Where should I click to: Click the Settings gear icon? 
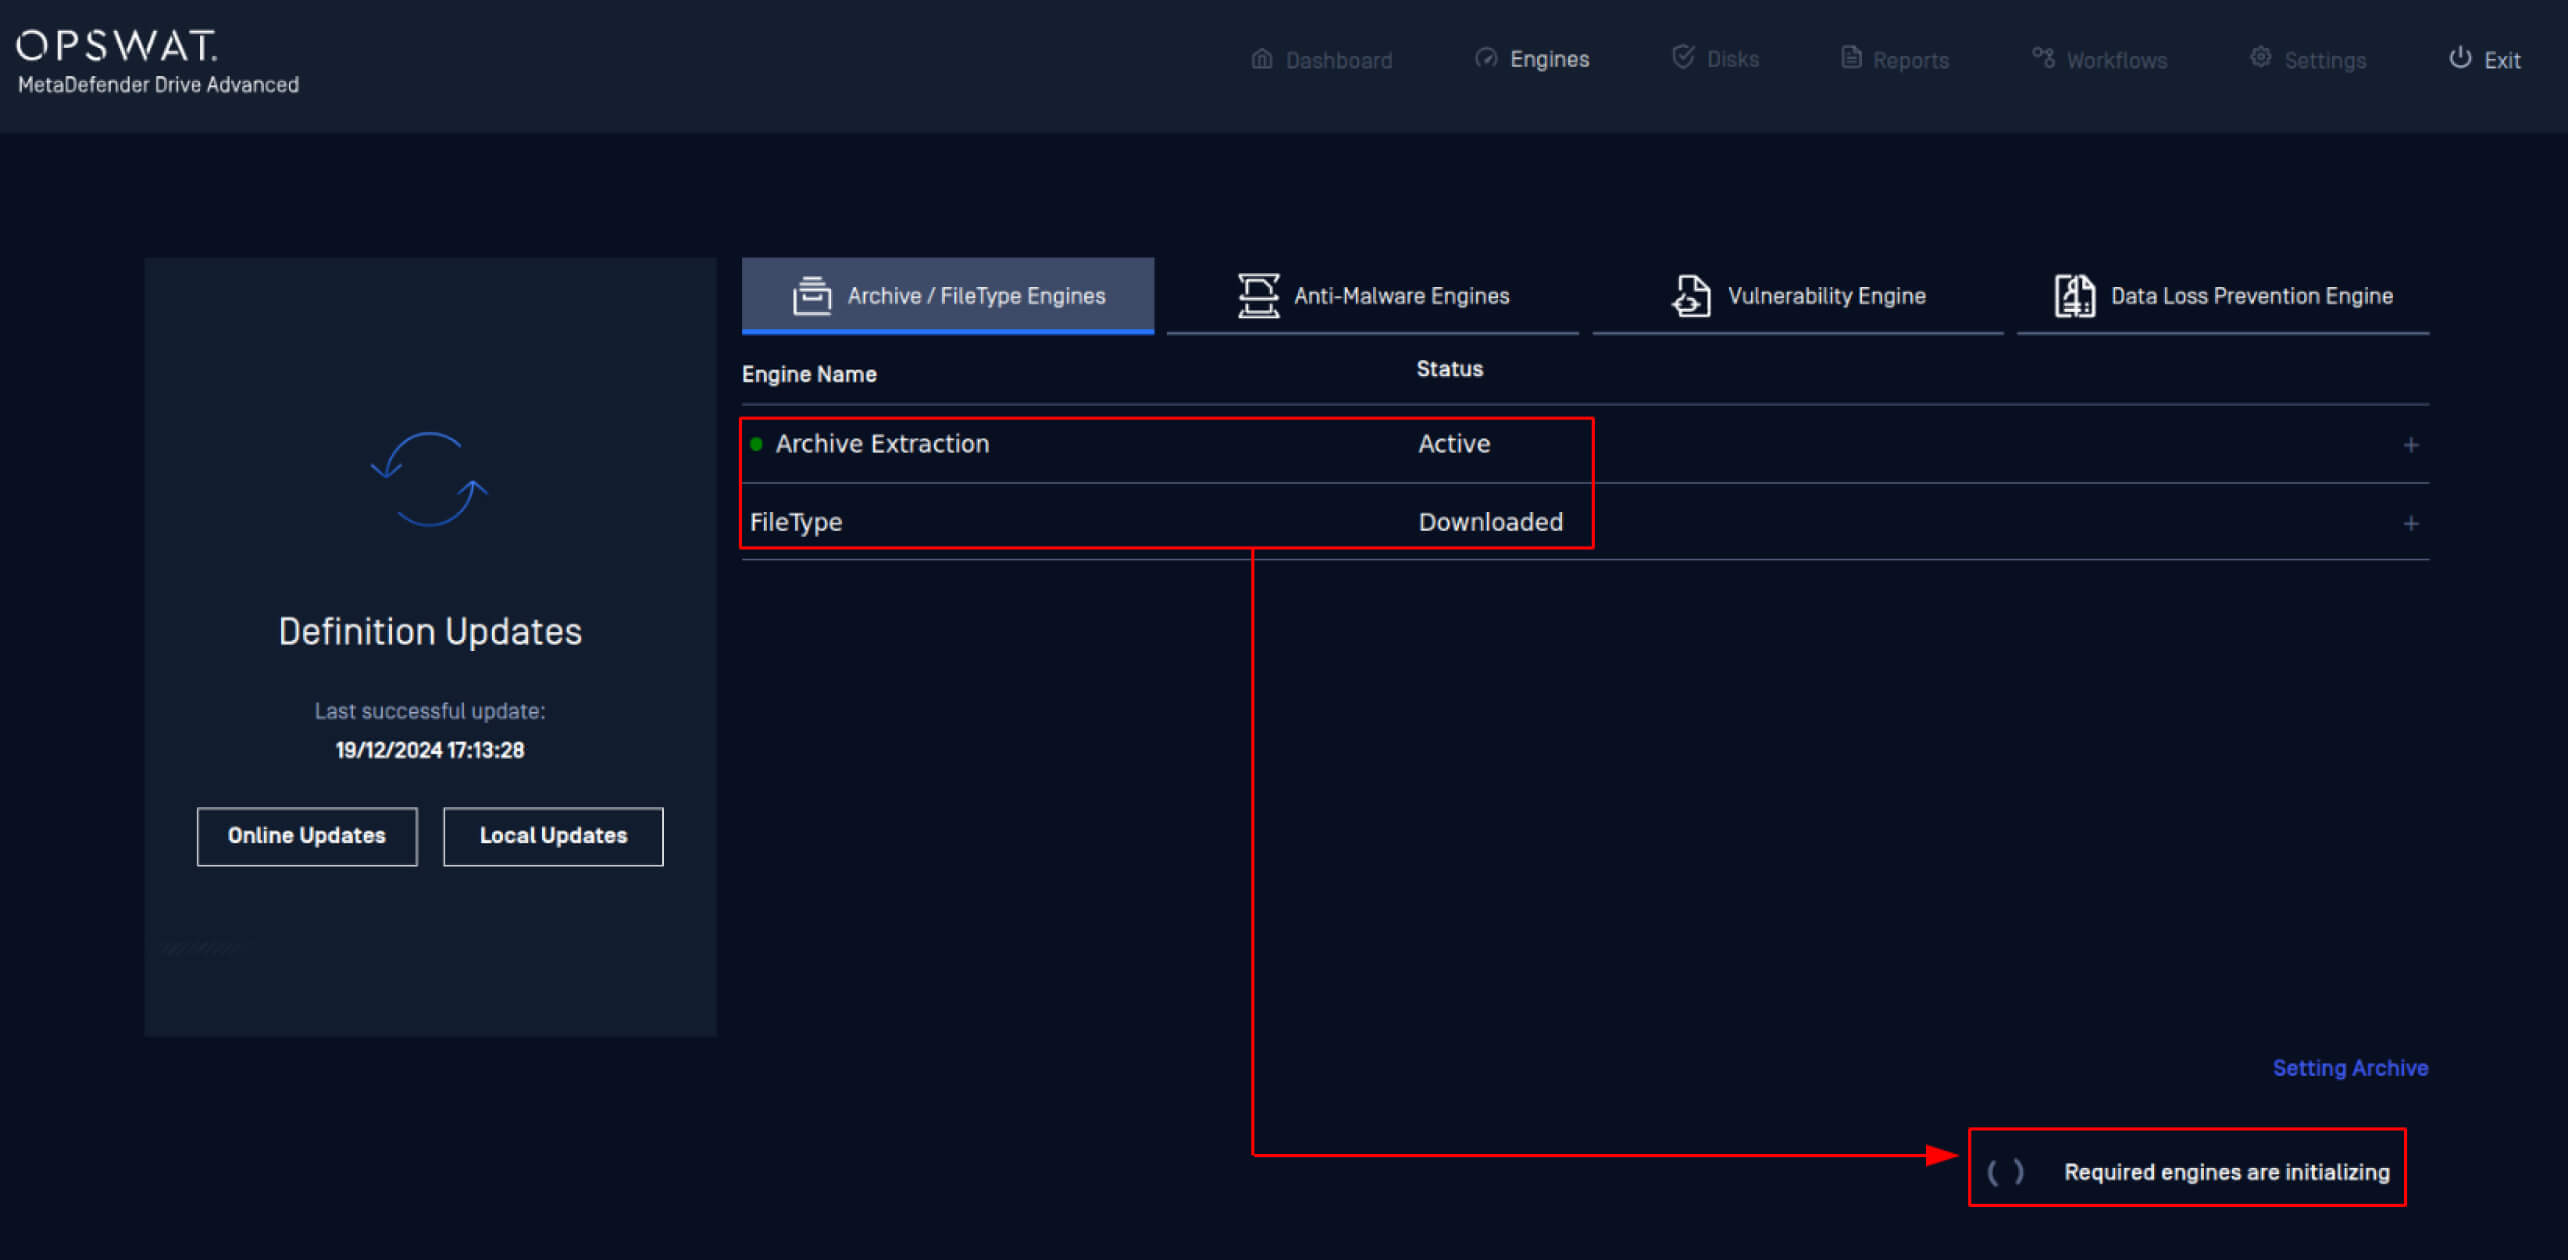click(2260, 58)
